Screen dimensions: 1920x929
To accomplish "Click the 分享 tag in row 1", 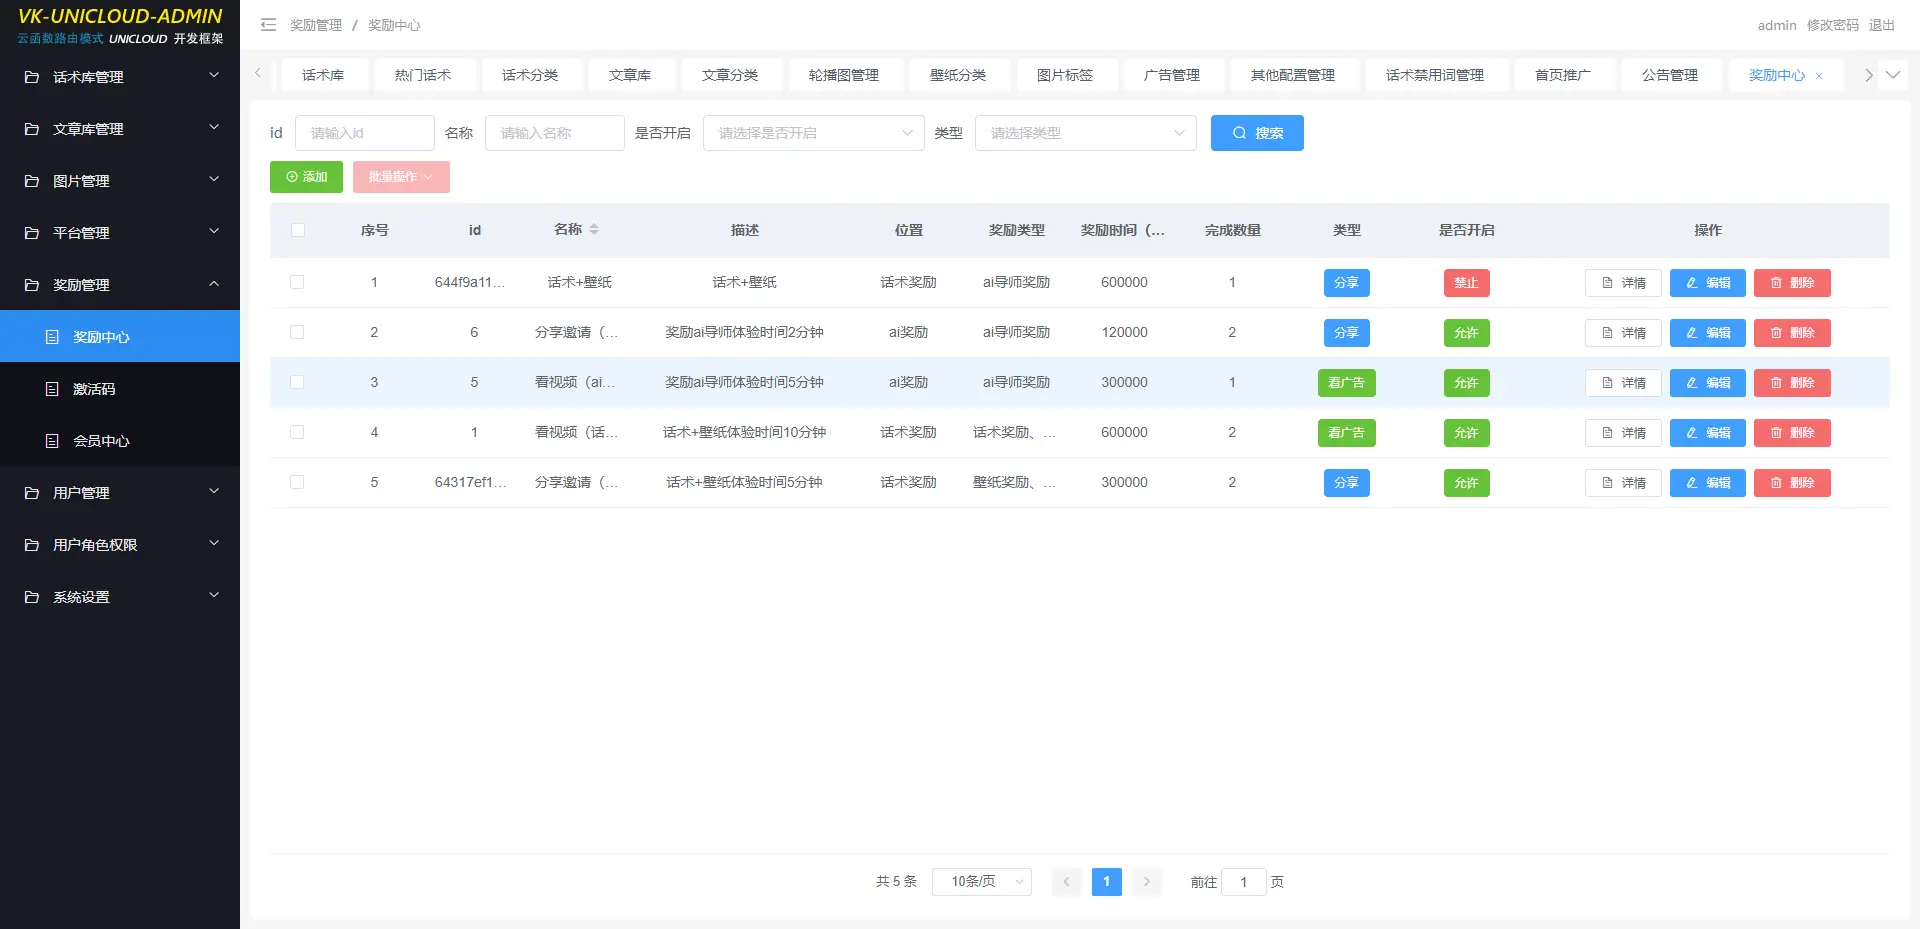I will (1346, 283).
